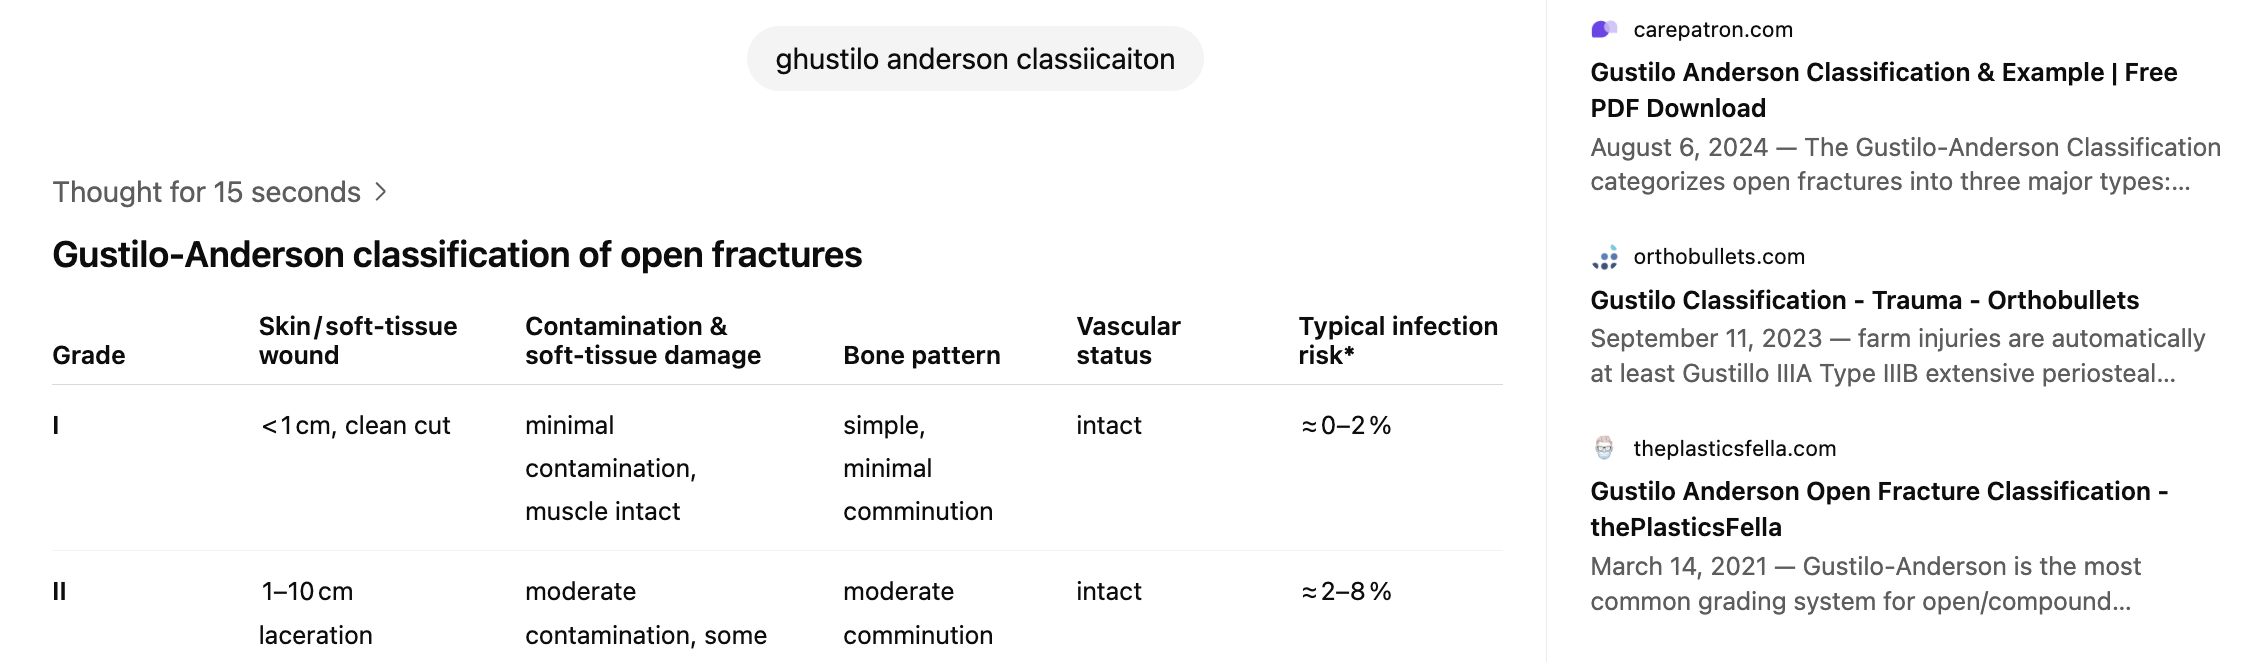Viewport: 2242px width, 662px height.
Task: Click the orthobullets.com source domain text
Action: [1719, 257]
